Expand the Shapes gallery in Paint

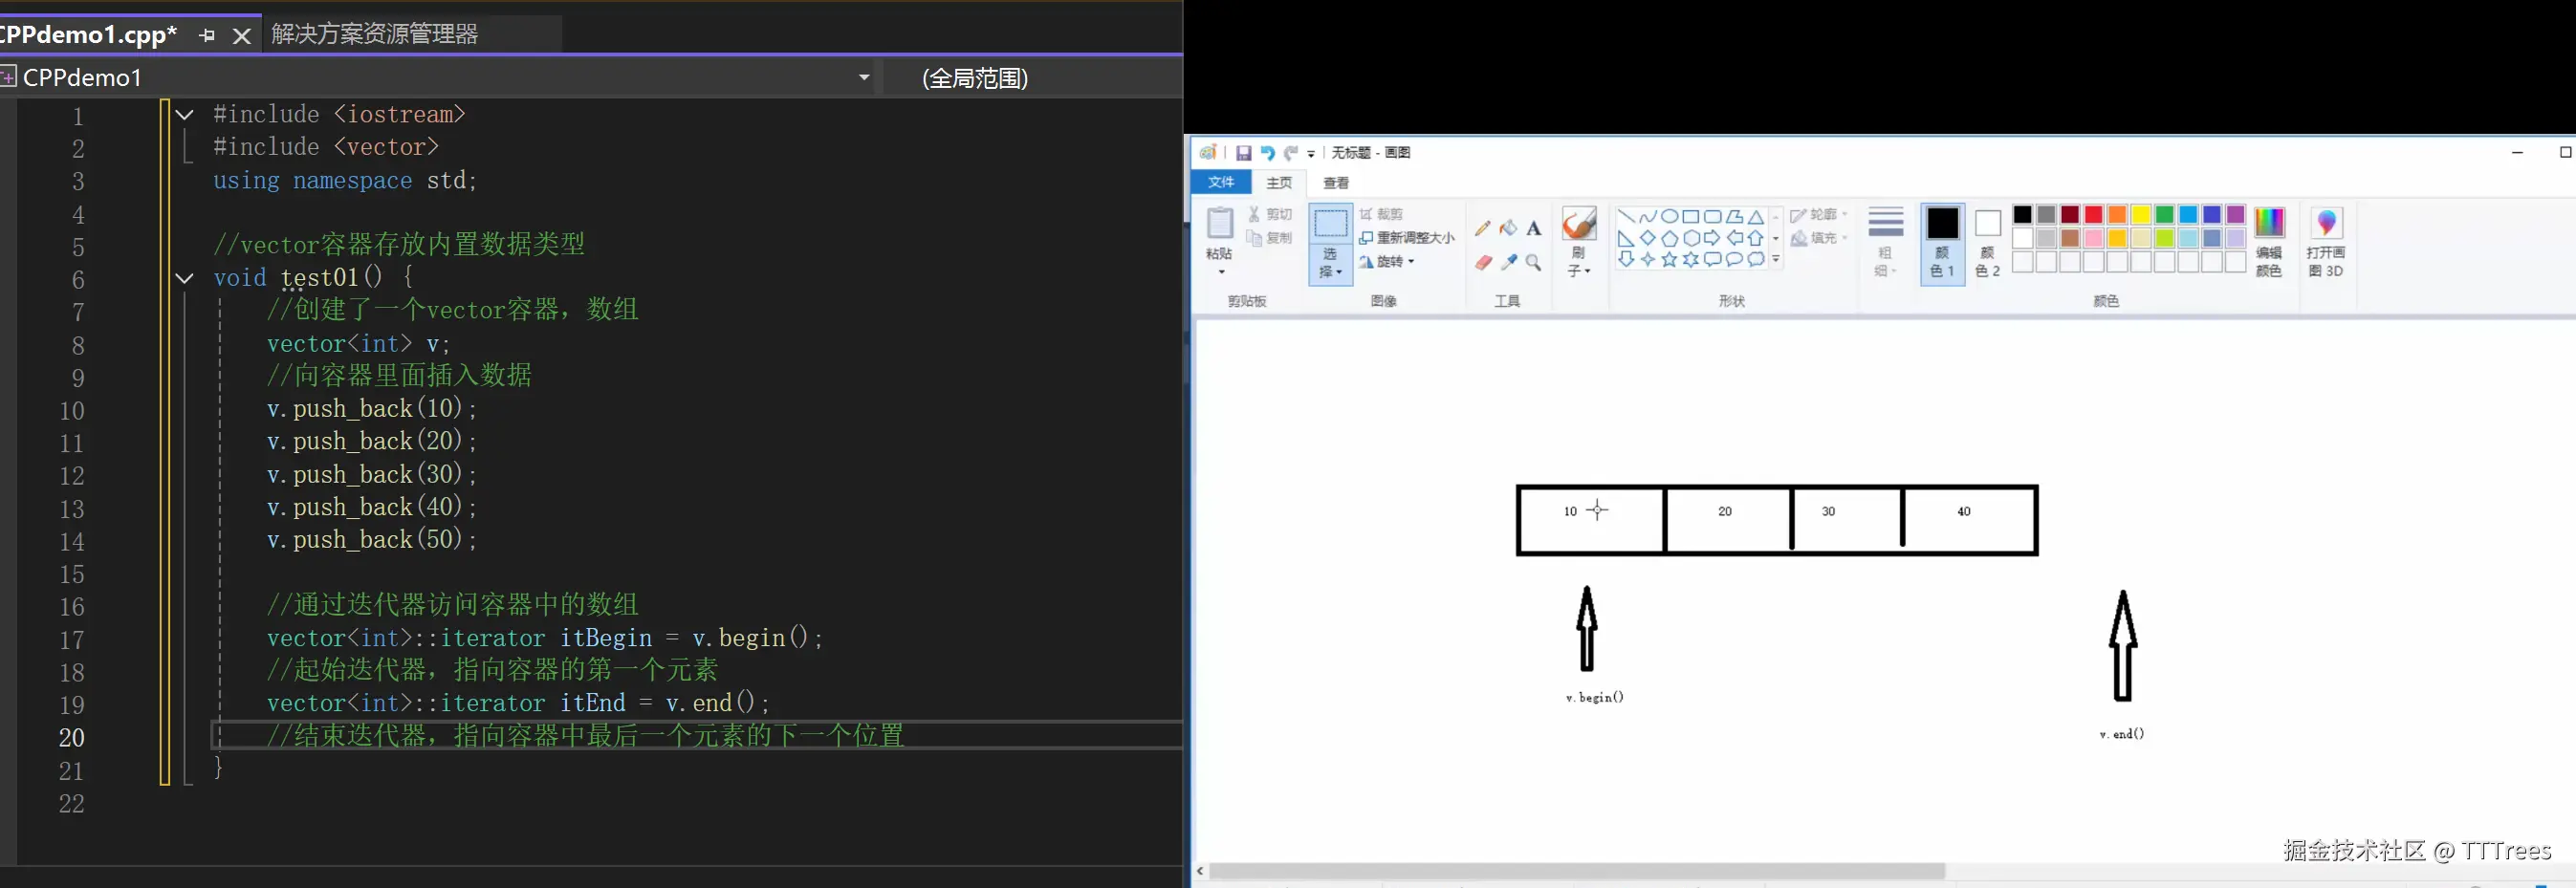(x=1776, y=260)
